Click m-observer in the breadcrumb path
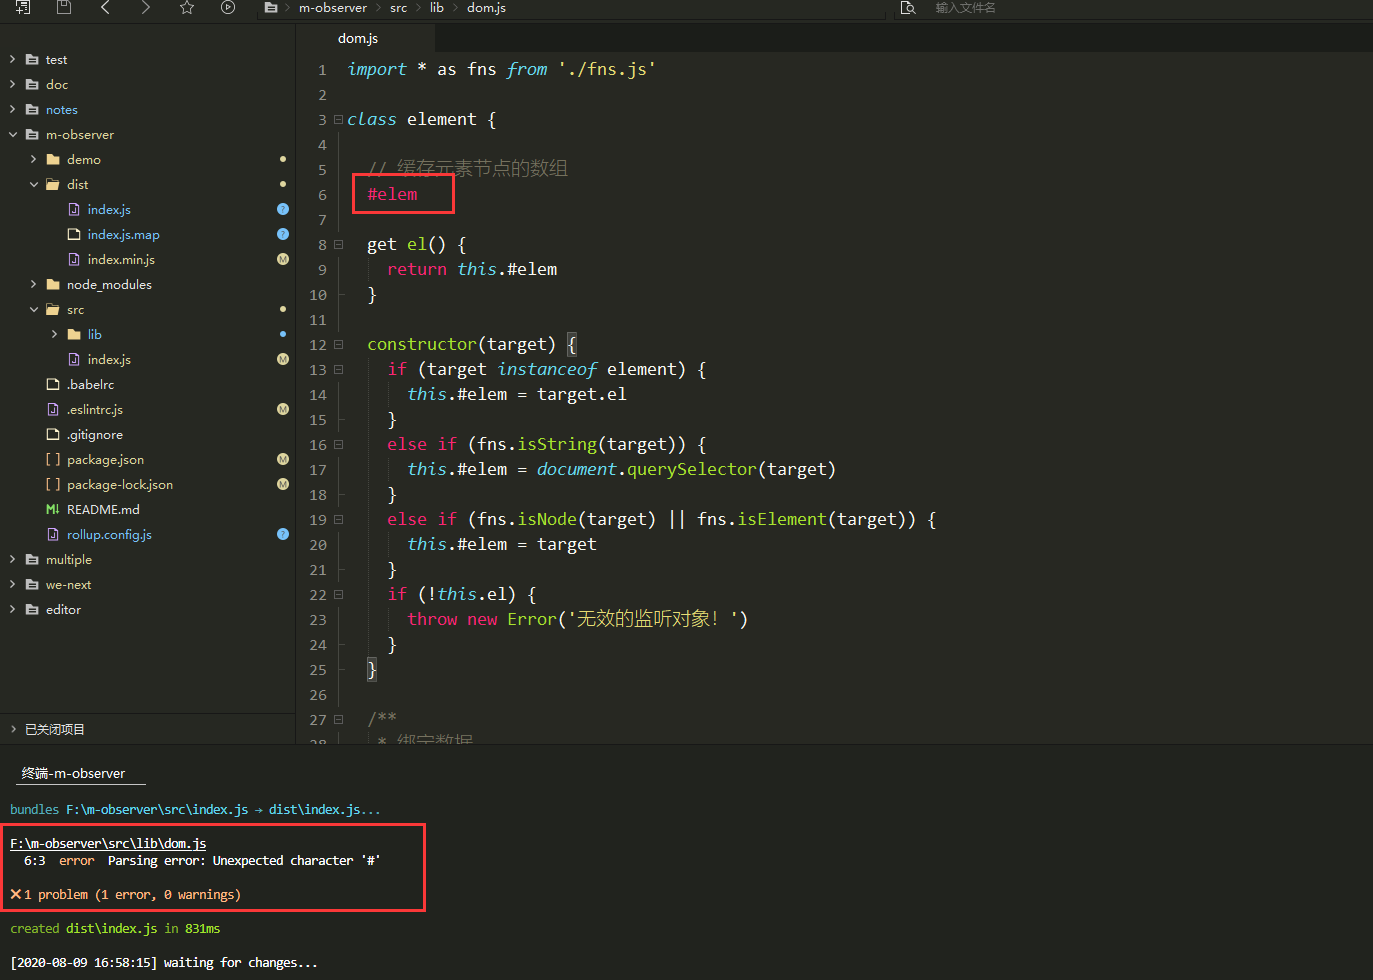The height and width of the screenshot is (980, 1373). [x=333, y=7]
